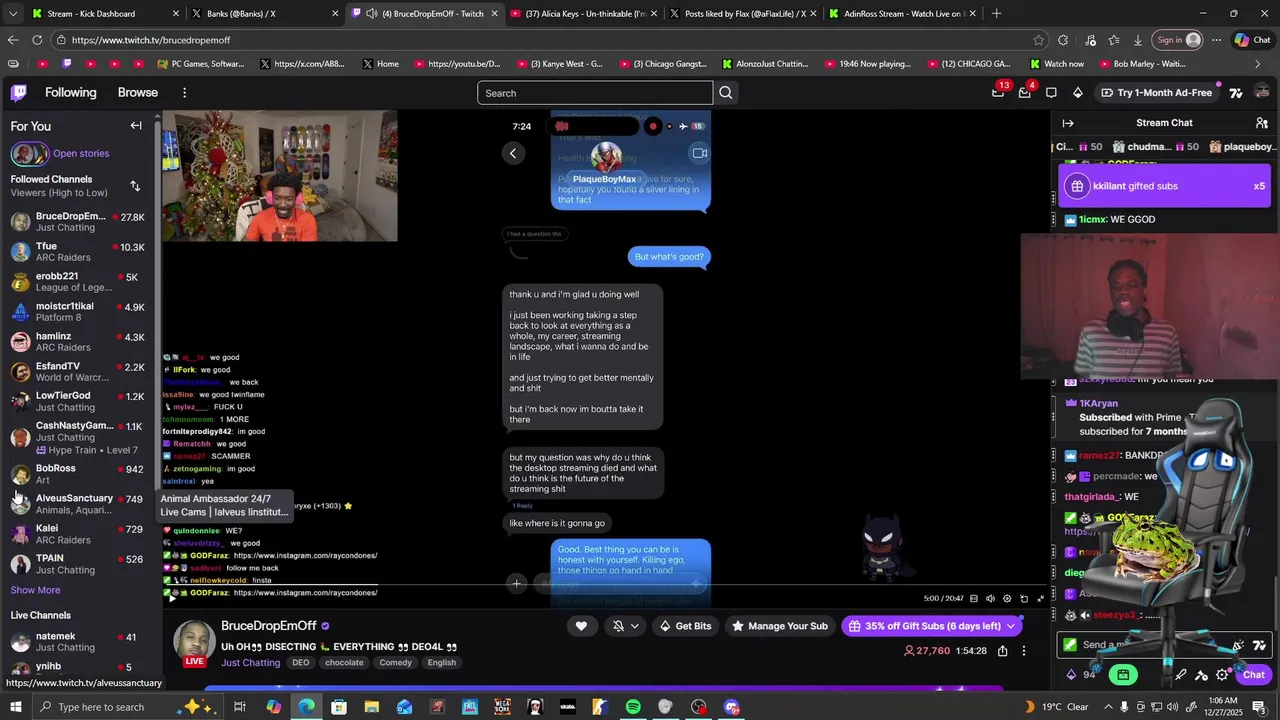Toggle moderator sword icon in chat footer
1280x720 pixels.
[1181, 675]
